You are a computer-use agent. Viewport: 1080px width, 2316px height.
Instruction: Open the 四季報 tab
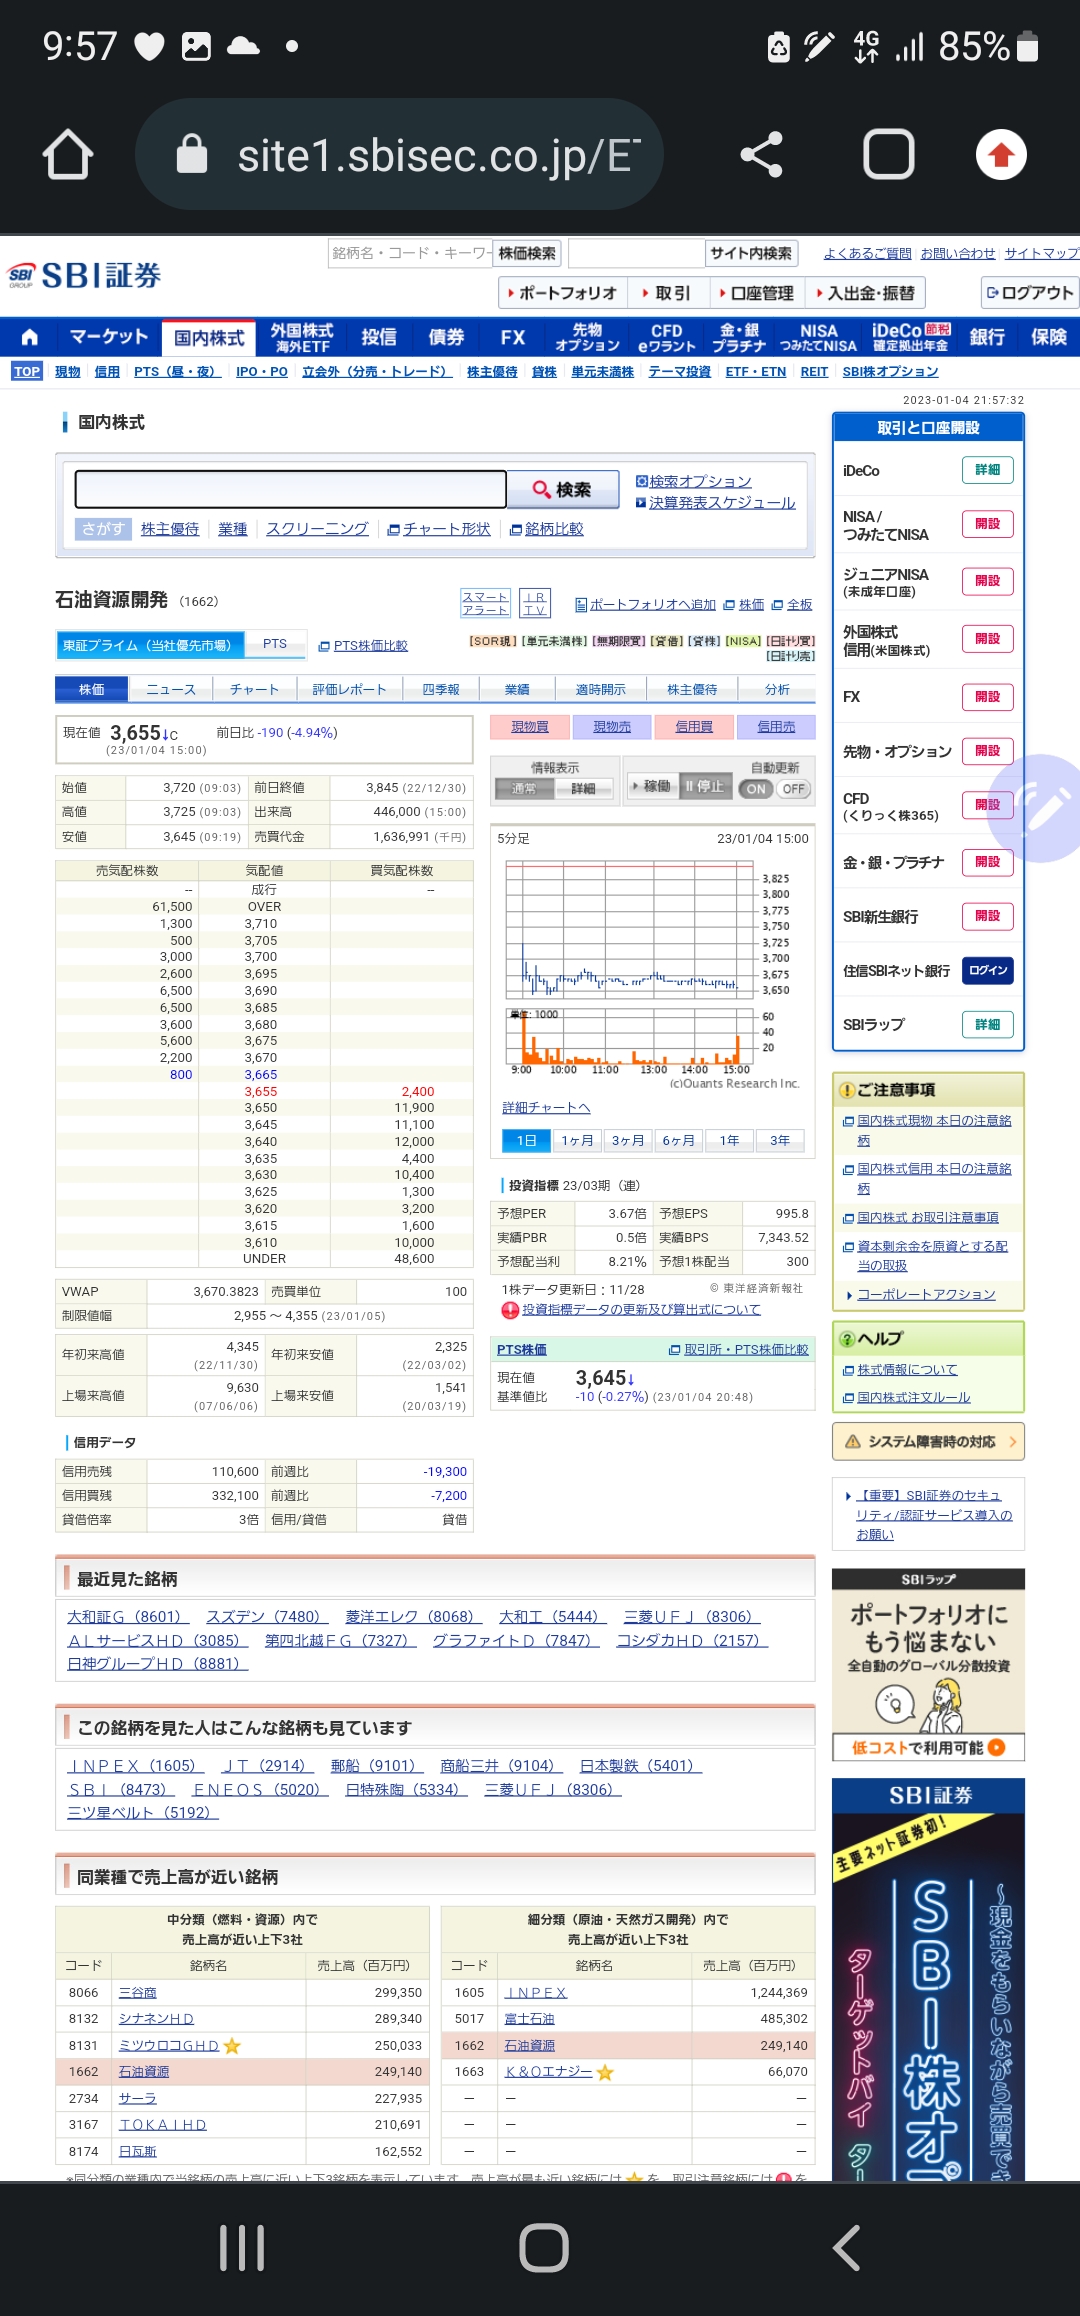[440, 690]
